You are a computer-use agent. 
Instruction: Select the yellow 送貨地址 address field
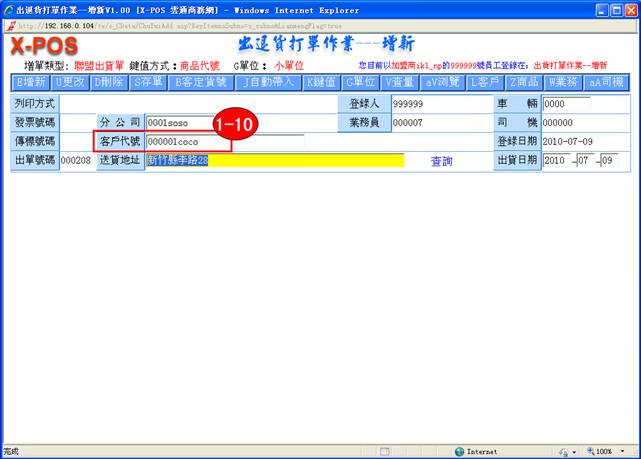coord(274,160)
